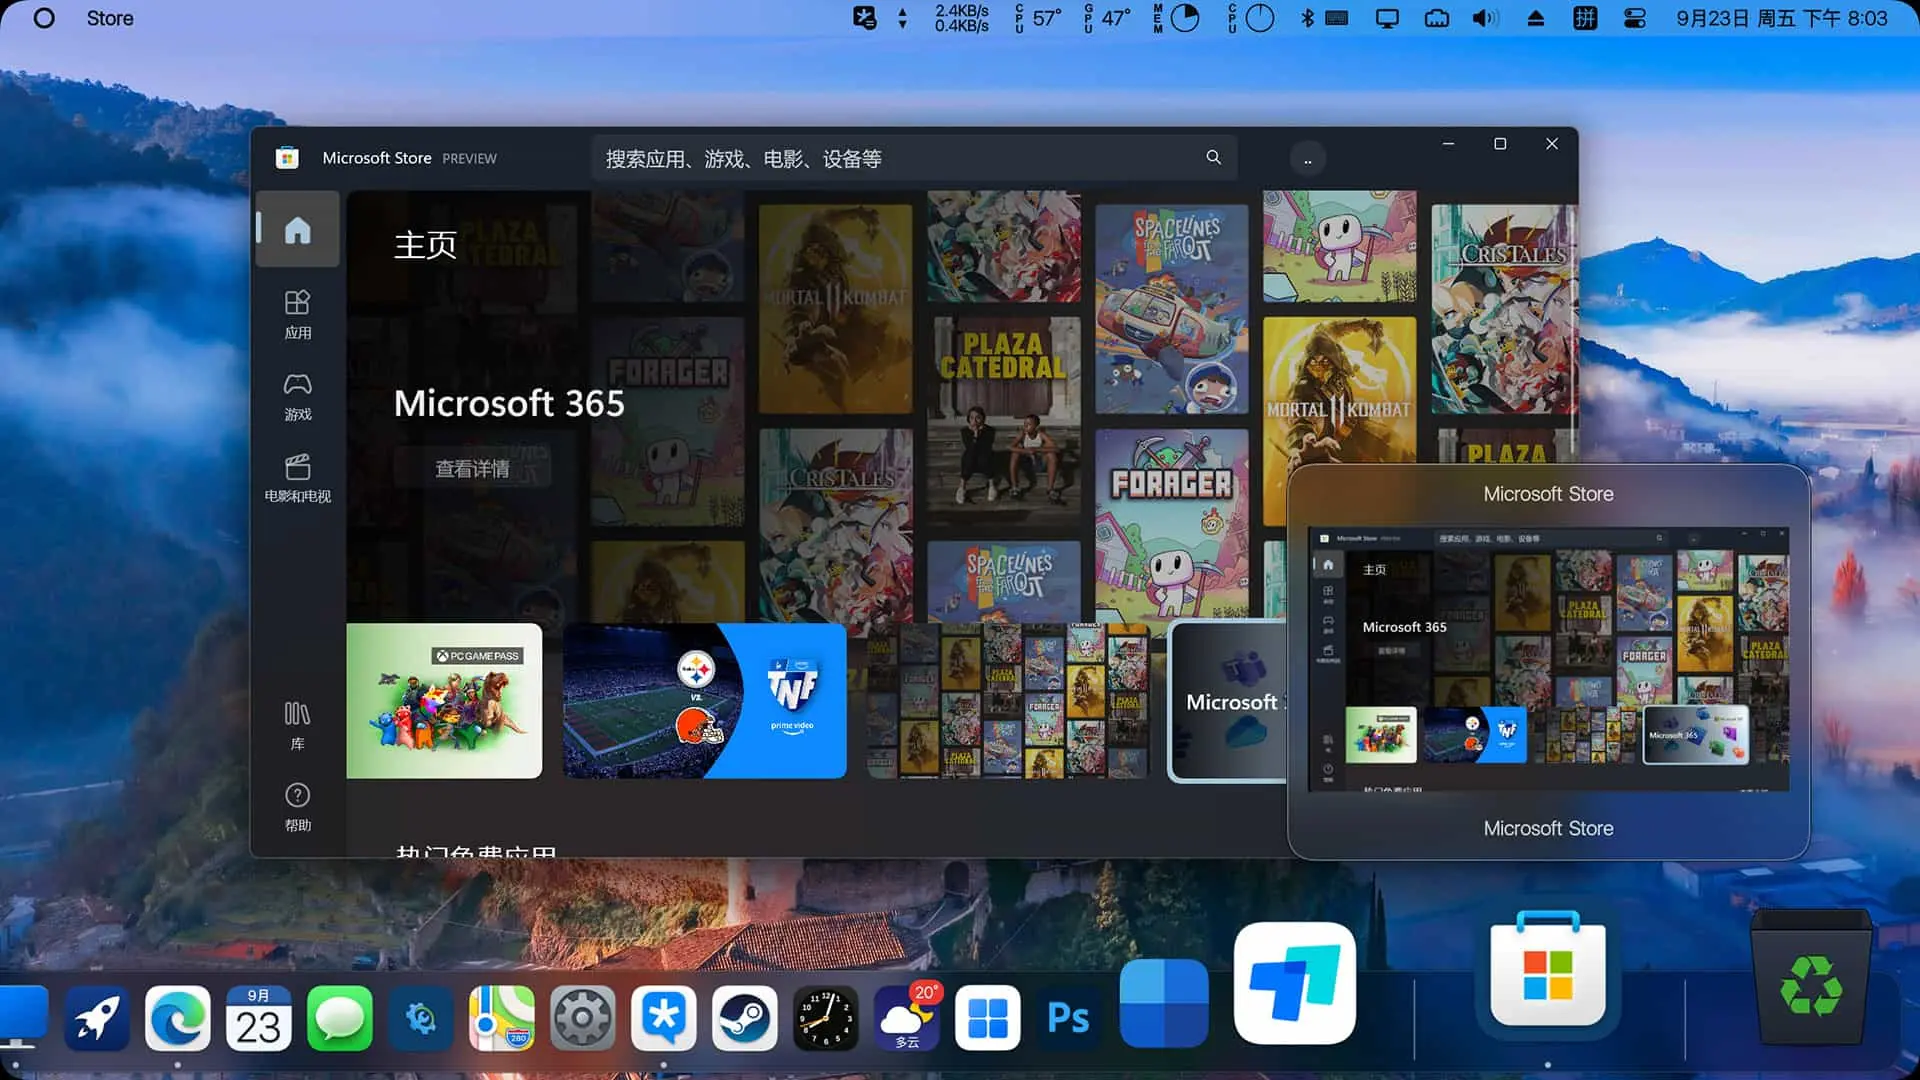The image size is (1920, 1080).
Task: Select the Microsoft Store window preview thumbnail
Action: tap(1548, 658)
